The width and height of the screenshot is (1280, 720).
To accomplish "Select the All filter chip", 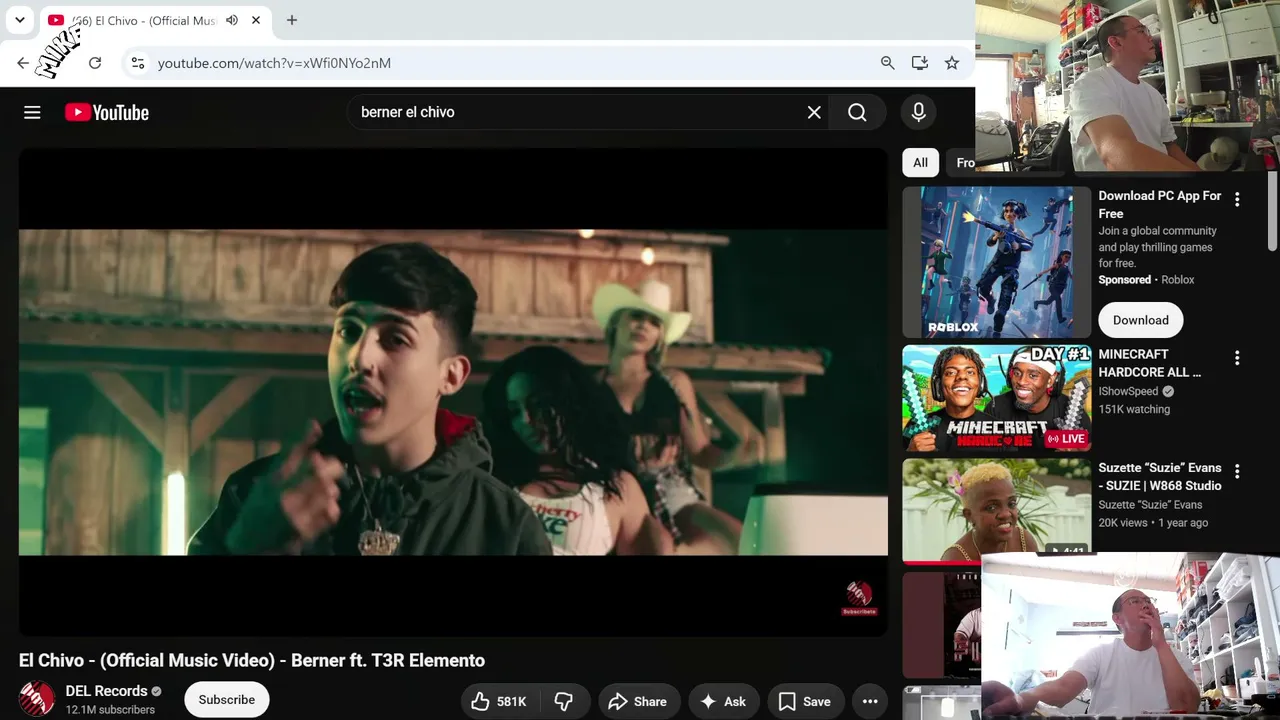I will tap(920, 162).
